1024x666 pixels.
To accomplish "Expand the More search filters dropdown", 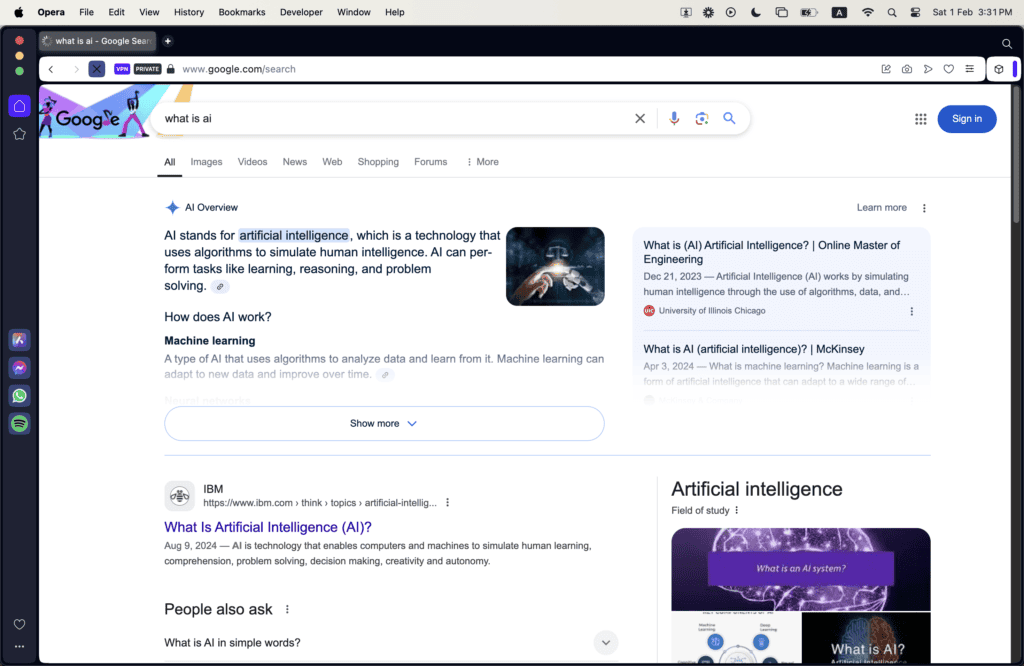I will coord(482,162).
